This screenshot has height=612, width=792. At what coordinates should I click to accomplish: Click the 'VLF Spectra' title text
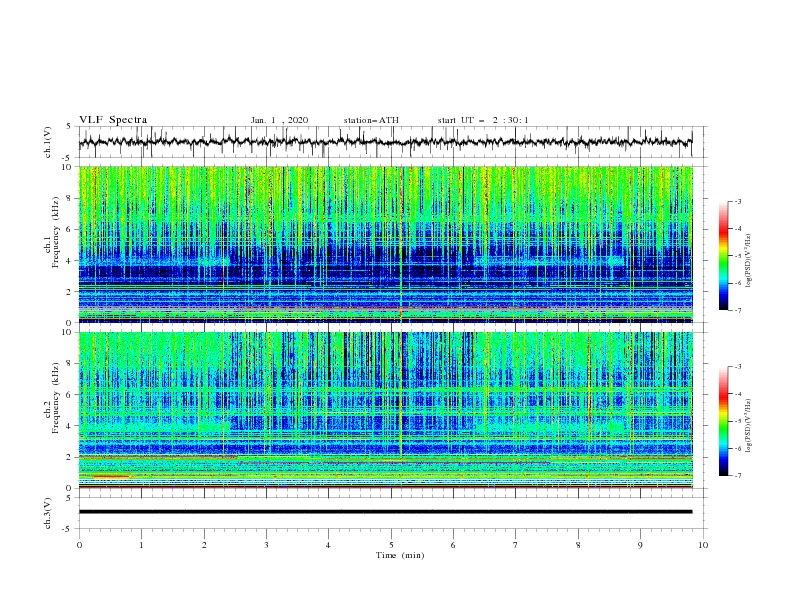pyautogui.click(x=113, y=120)
